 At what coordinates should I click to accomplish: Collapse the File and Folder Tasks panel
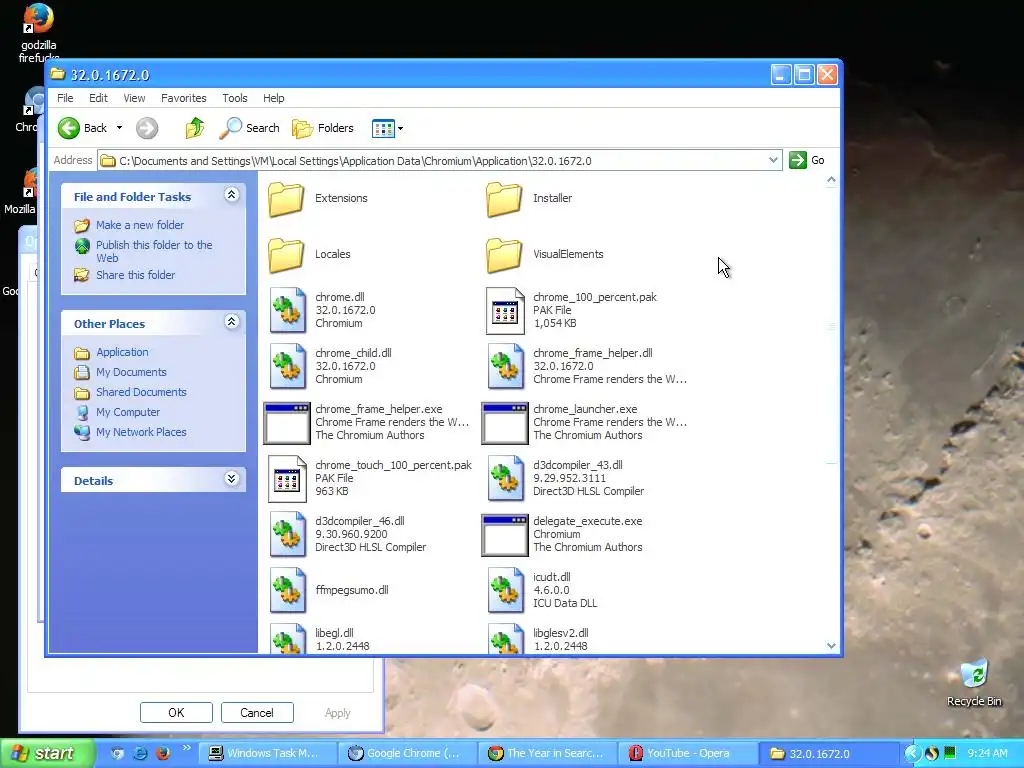click(x=231, y=195)
